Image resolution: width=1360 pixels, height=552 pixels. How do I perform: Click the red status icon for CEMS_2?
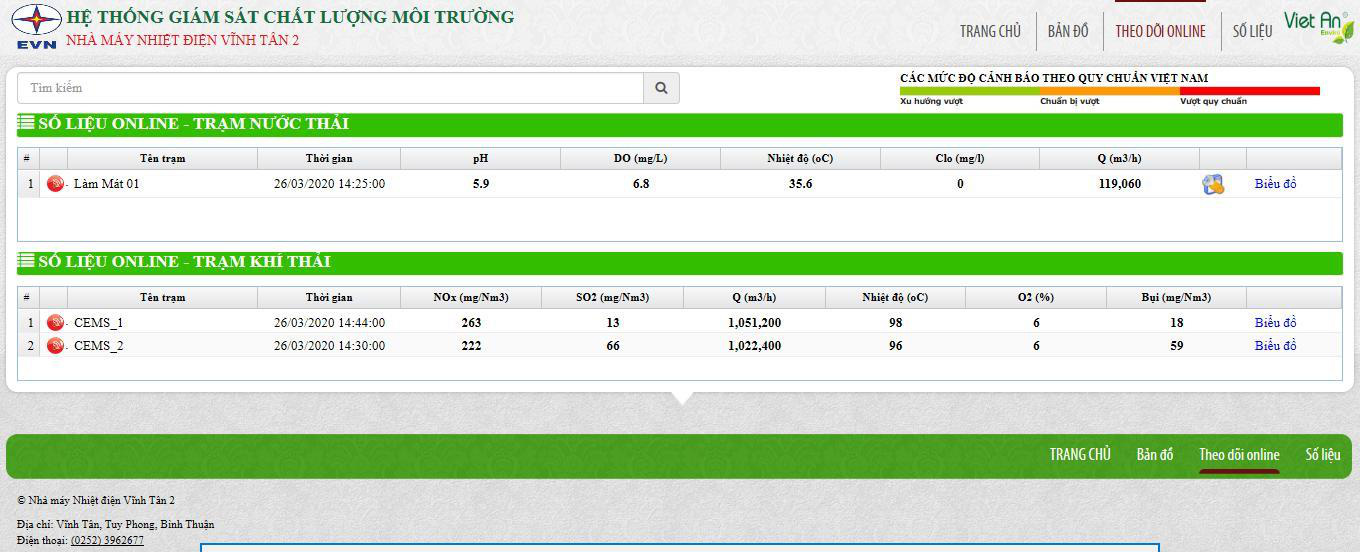(x=55, y=345)
